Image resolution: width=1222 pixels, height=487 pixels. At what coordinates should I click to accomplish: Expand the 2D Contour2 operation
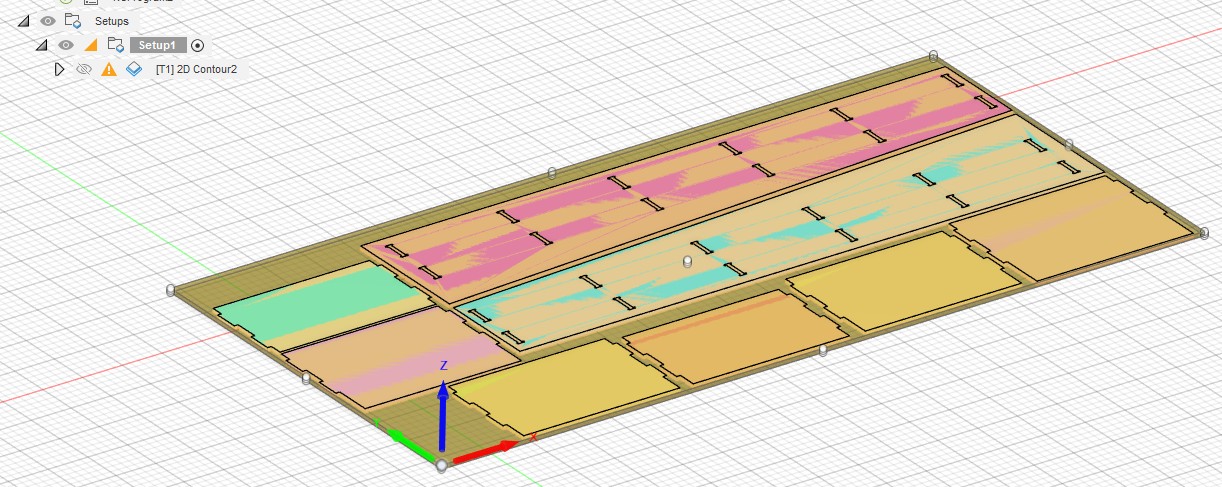59,69
